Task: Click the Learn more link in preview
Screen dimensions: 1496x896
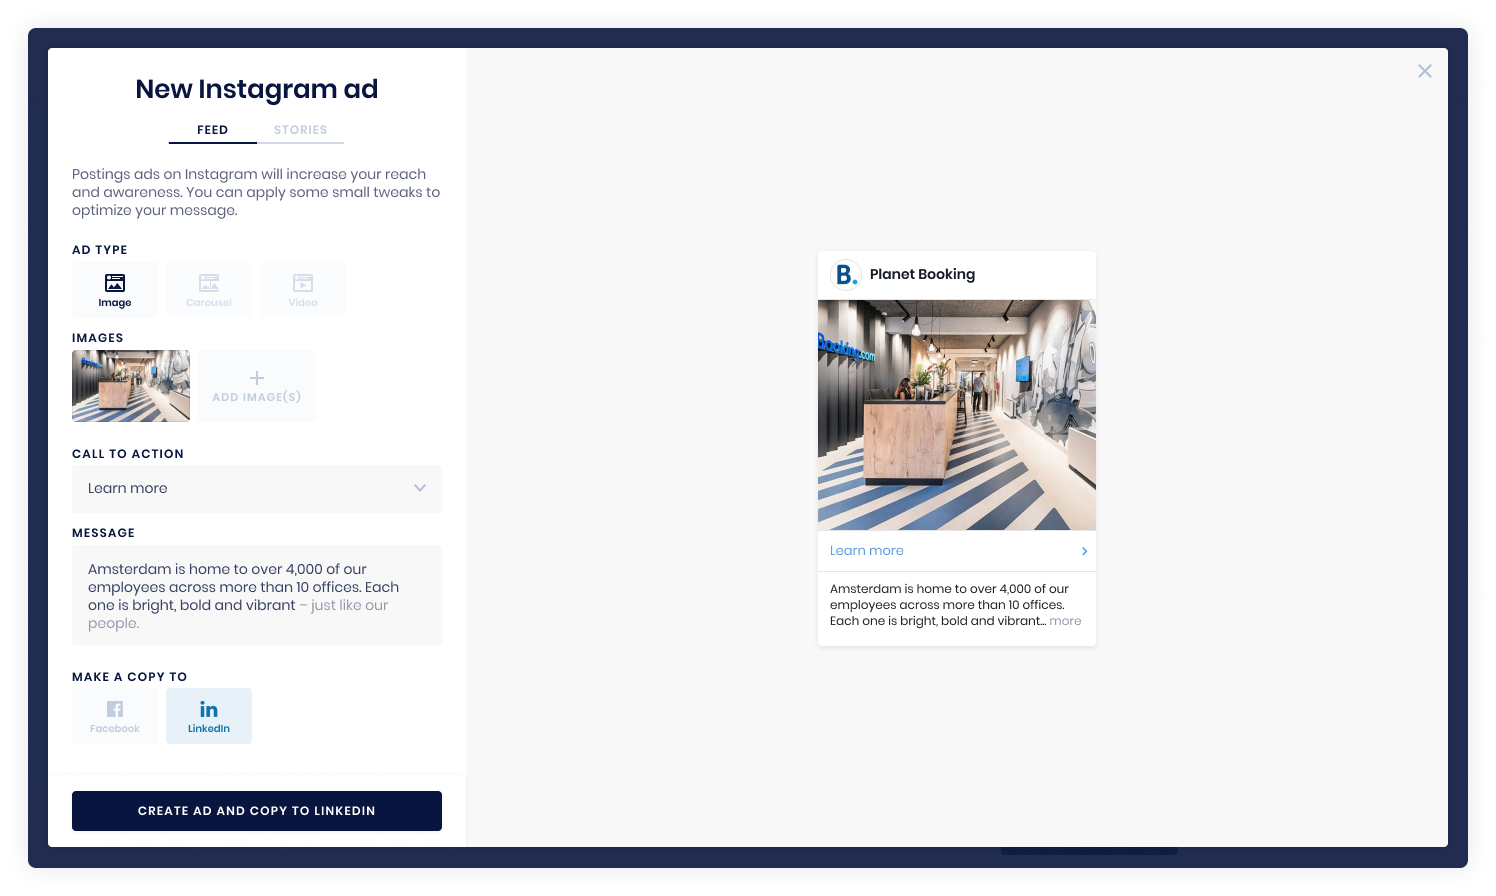Action: point(867,551)
